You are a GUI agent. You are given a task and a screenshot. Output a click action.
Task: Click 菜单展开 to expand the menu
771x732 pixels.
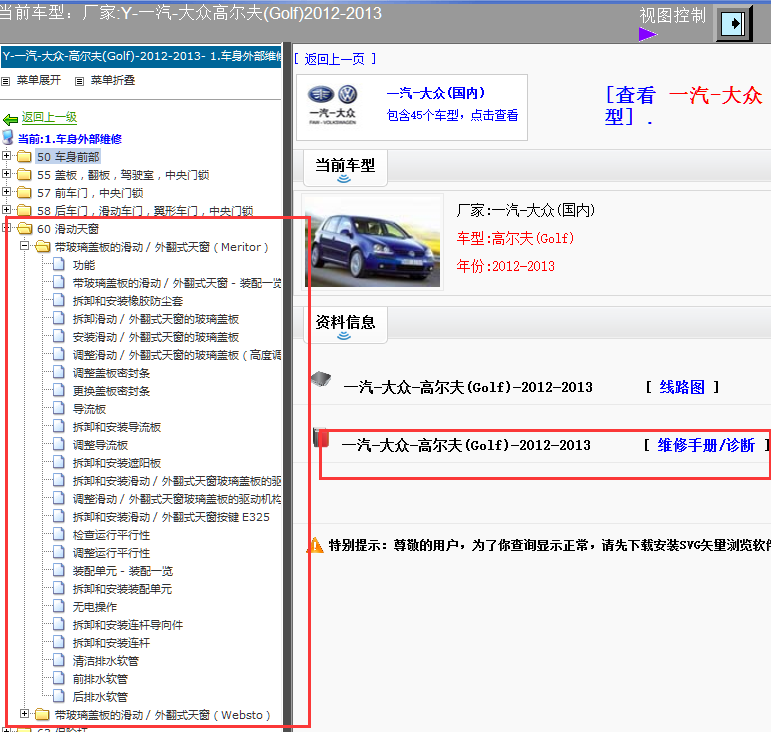[39, 80]
